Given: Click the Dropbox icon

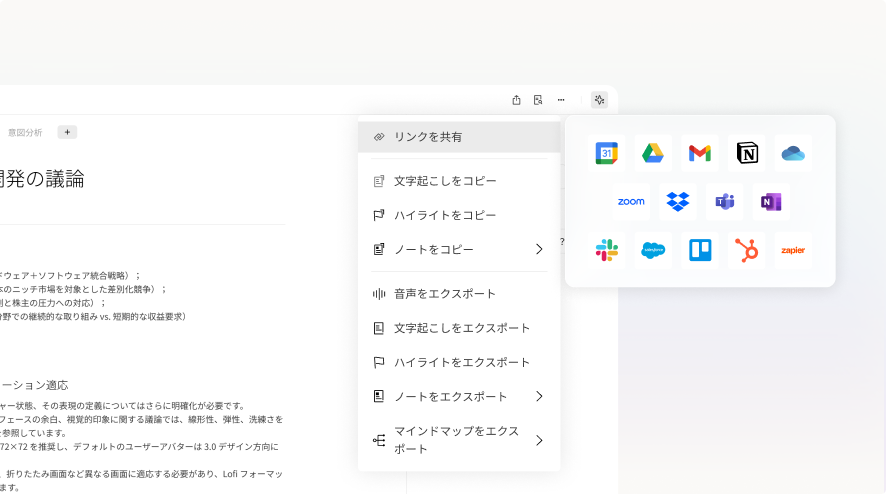Looking at the screenshot, I should (x=678, y=202).
